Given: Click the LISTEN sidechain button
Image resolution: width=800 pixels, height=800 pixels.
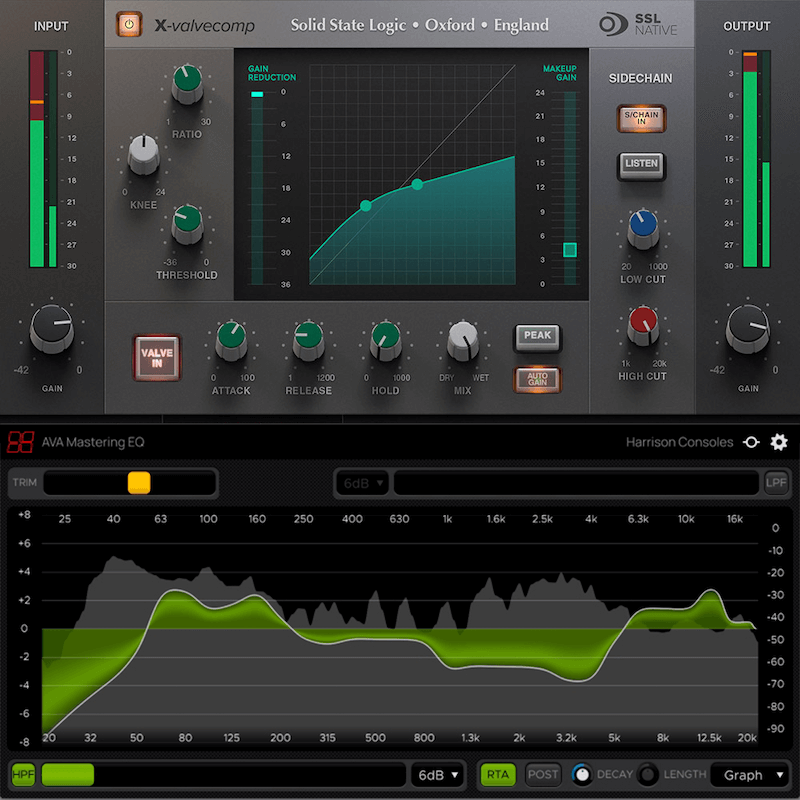Looking at the screenshot, I should 640,165.
